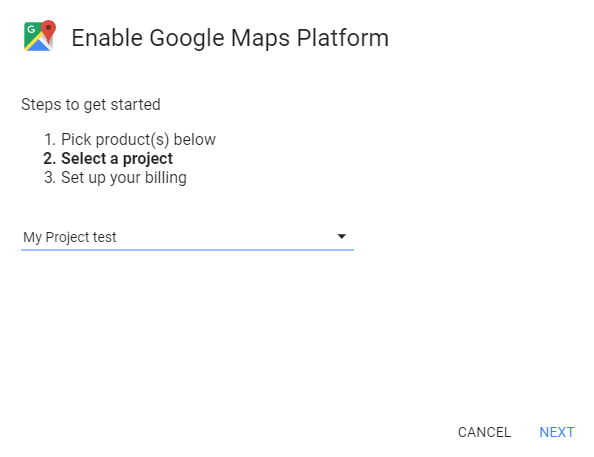594x457 pixels.
Task: Click step 1 Pick product(s) below
Action: 130,139
